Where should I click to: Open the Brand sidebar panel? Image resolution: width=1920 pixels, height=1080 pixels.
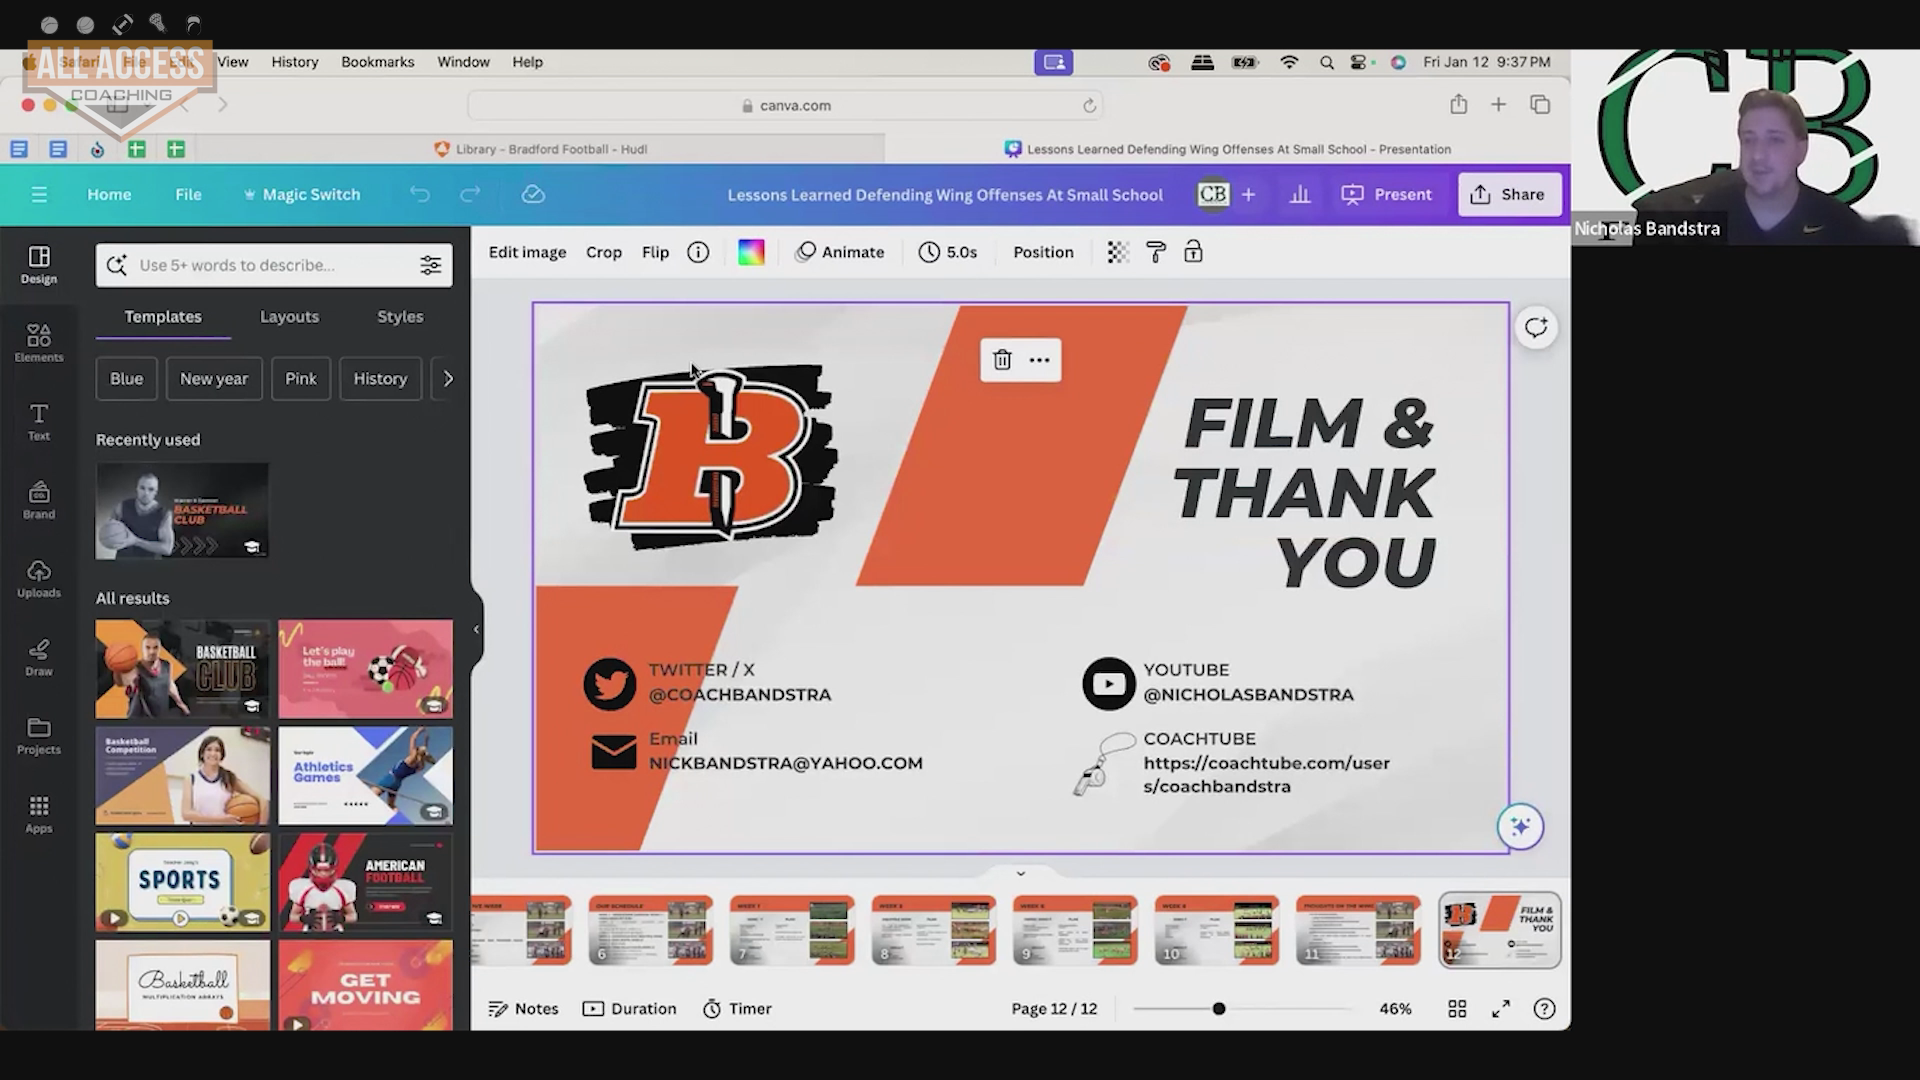pyautogui.click(x=39, y=500)
